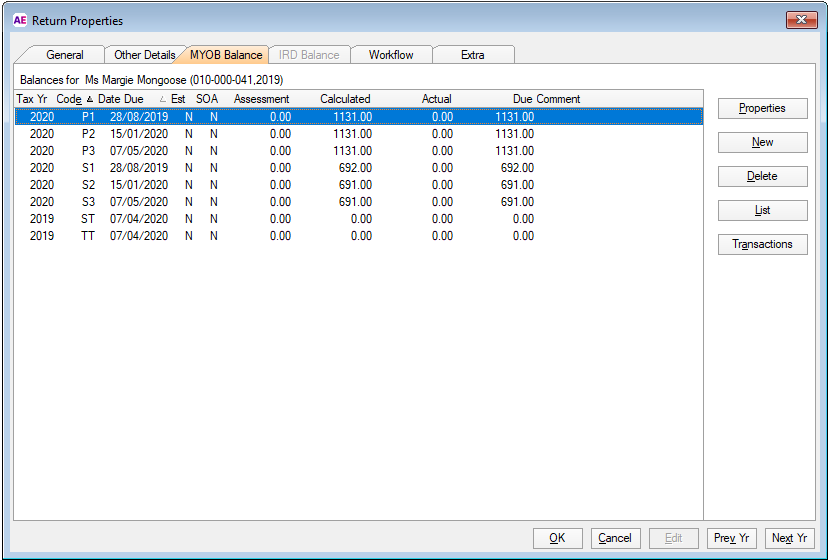Image resolution: width=828 pixels, height=560 pixels.
Task: Sort by the Tax Yr column header
Action: click(32, 99)
